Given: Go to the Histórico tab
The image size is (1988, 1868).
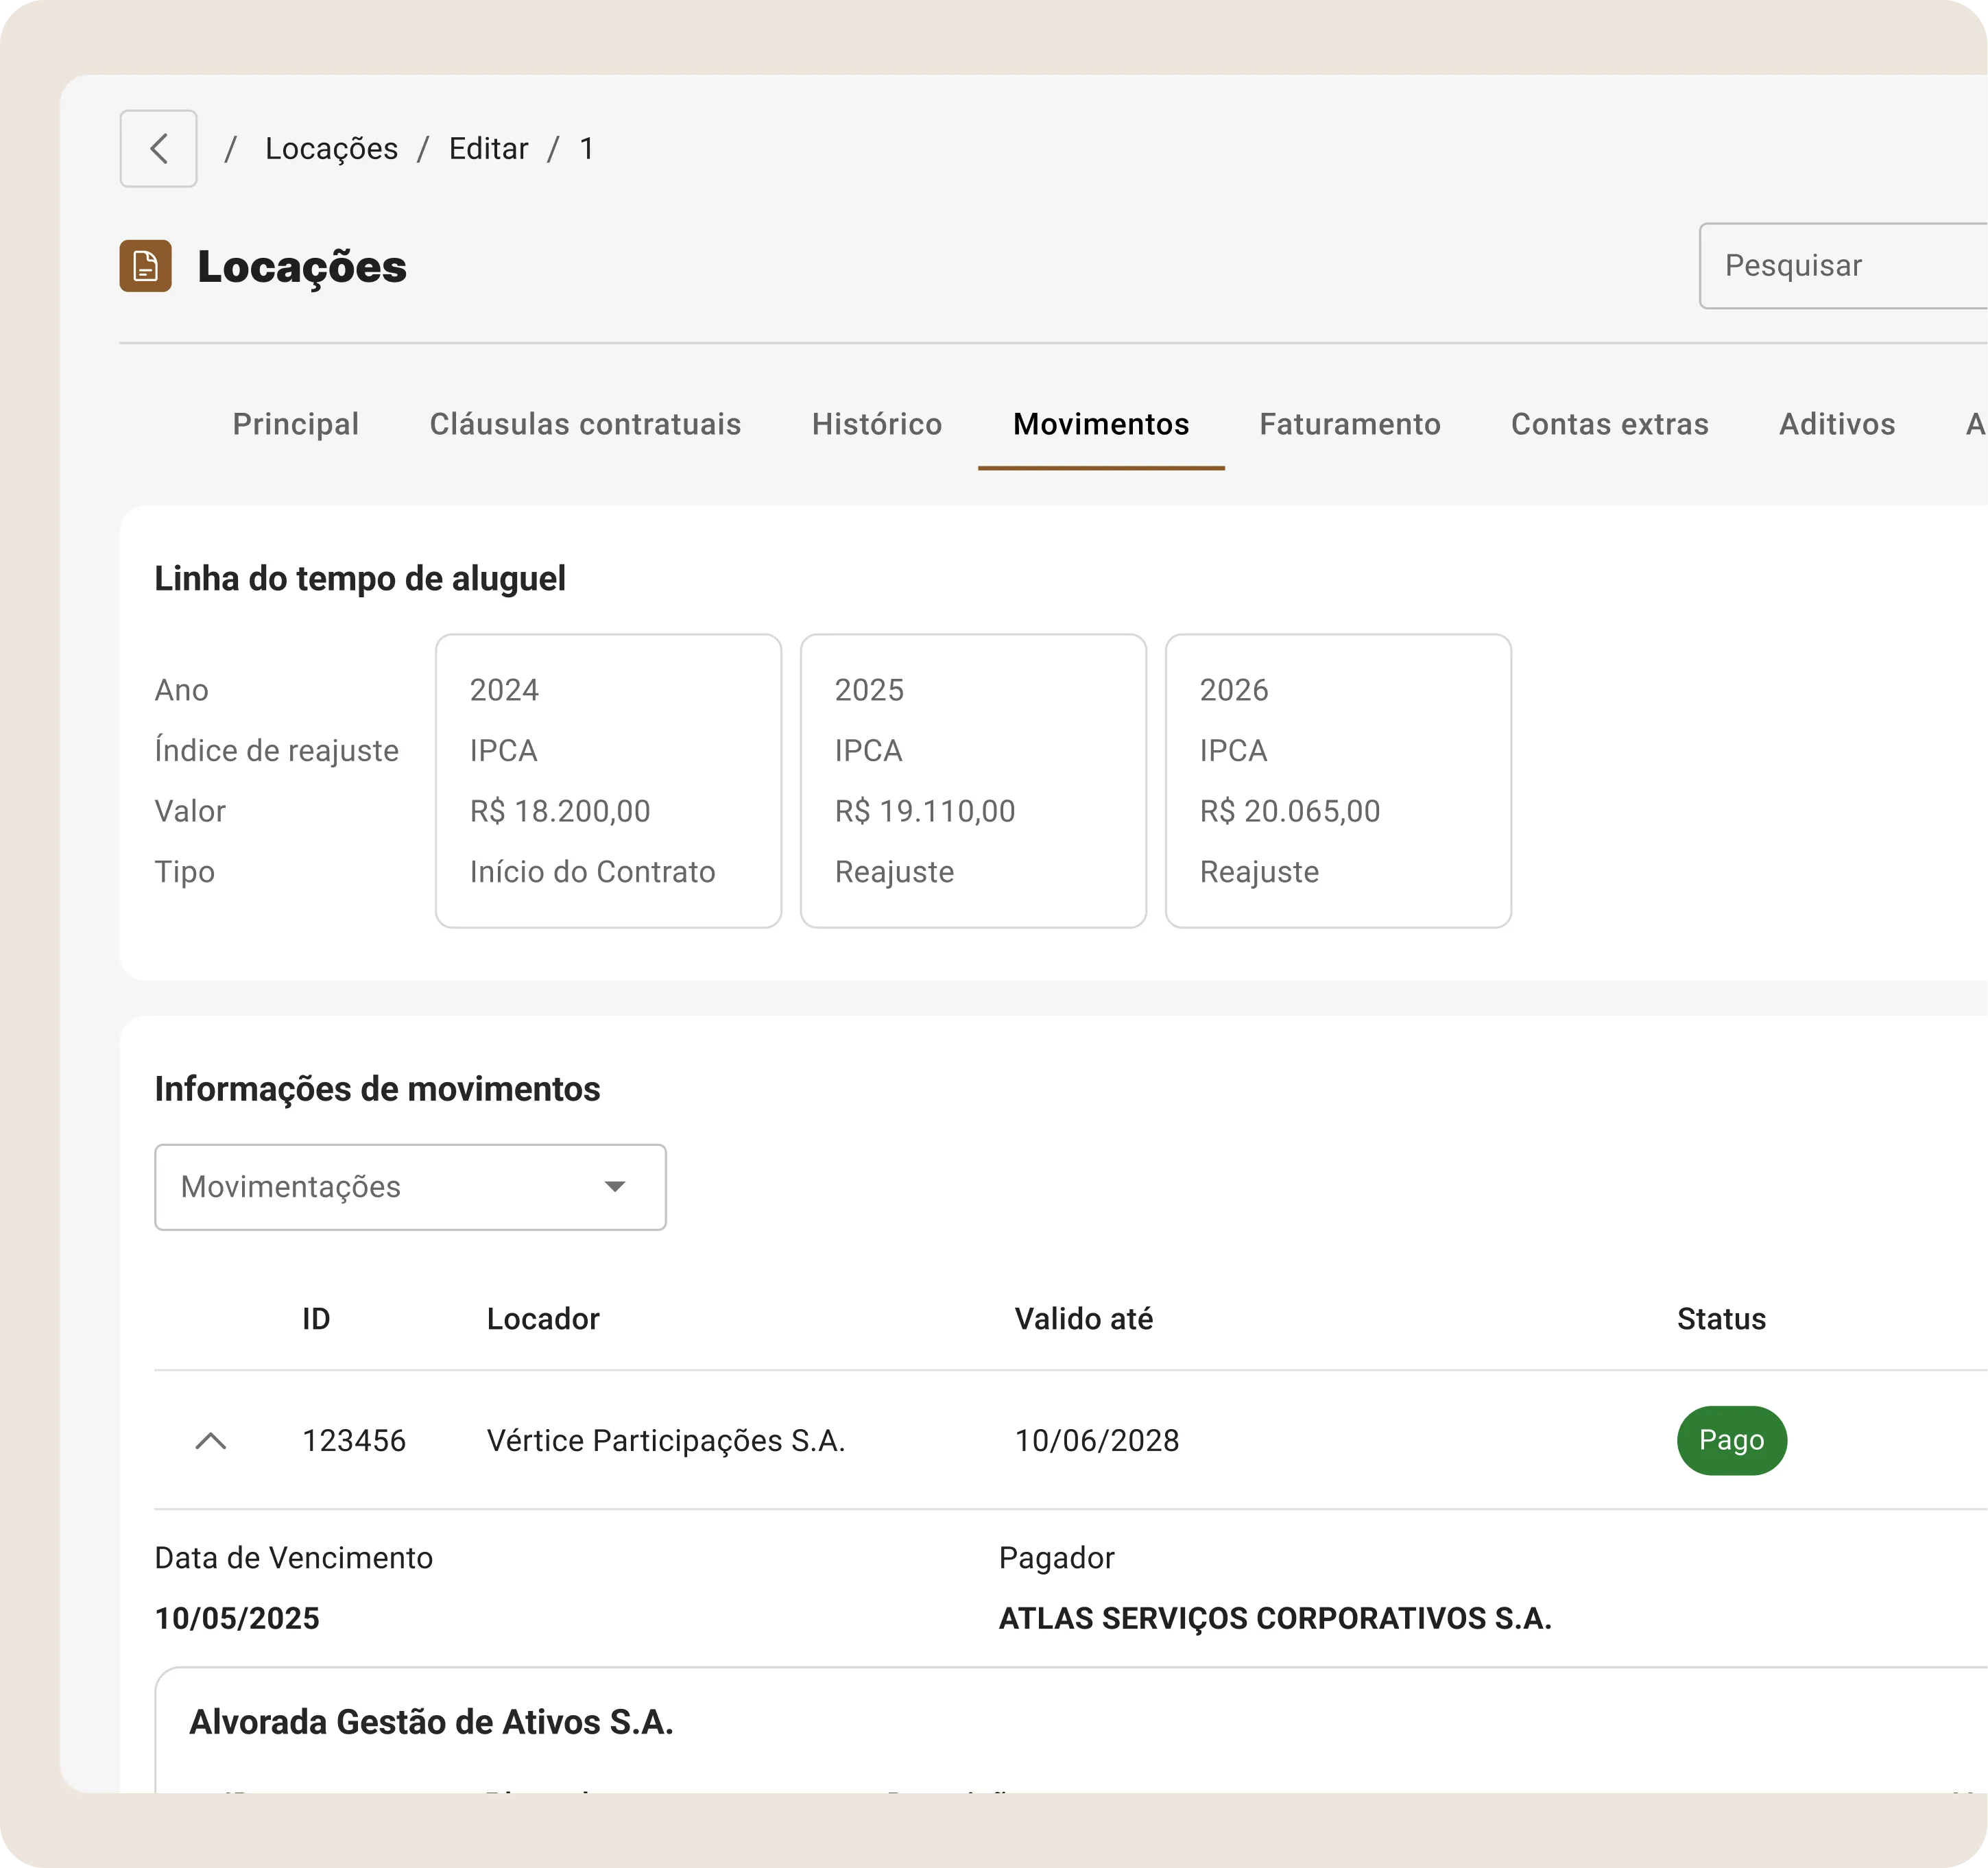Looking at the screenshot, I should [x=876, y=424].
